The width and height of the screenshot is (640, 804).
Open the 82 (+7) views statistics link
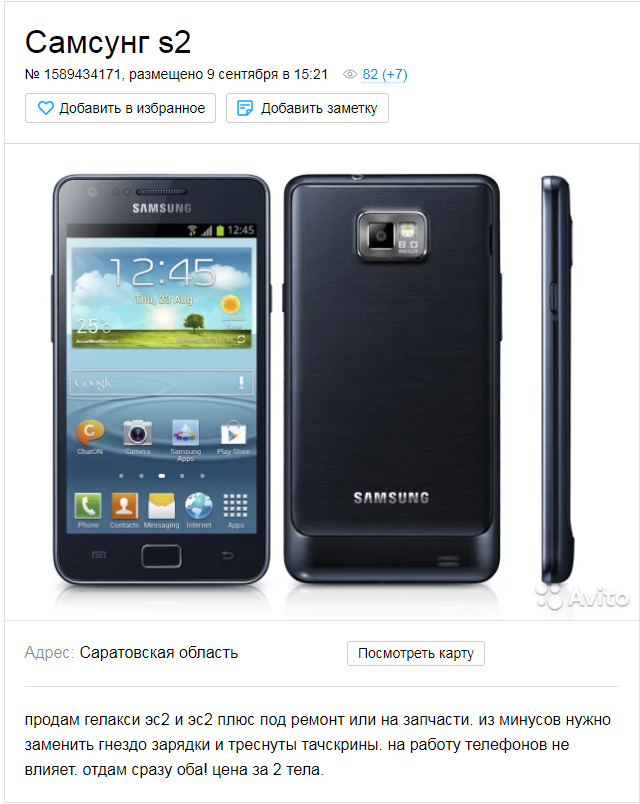tap(385, 75)
